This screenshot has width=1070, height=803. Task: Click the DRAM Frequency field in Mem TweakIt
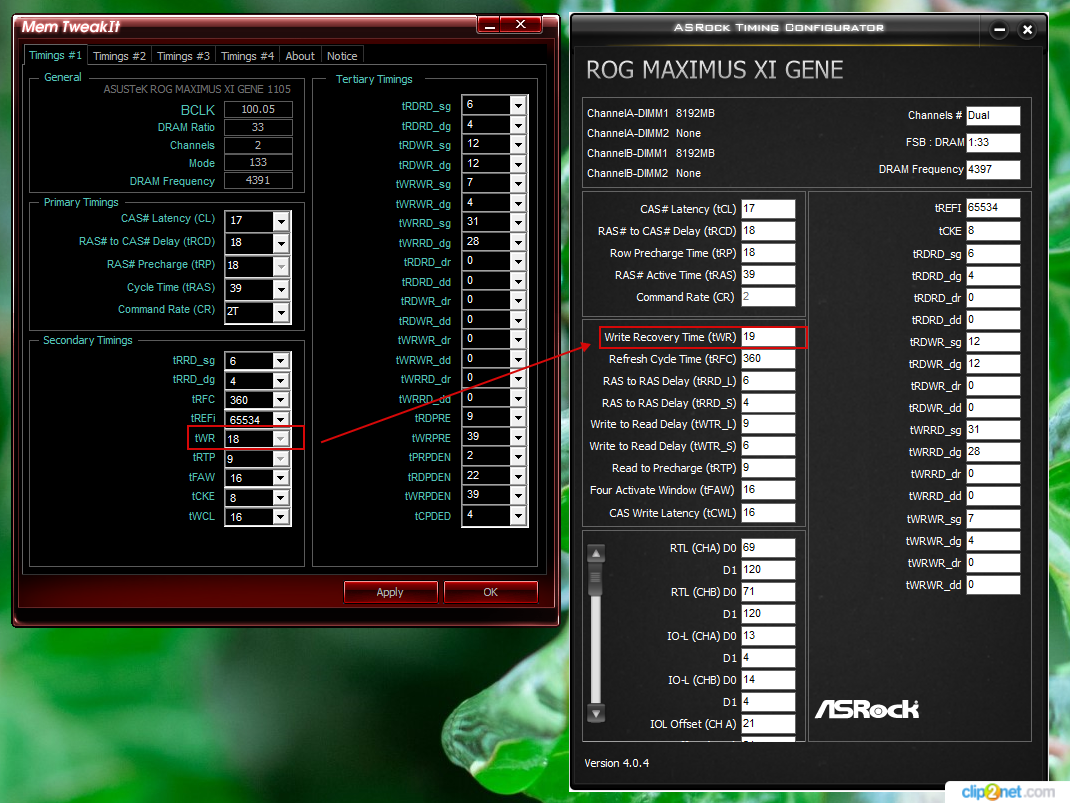click(258, 180)
